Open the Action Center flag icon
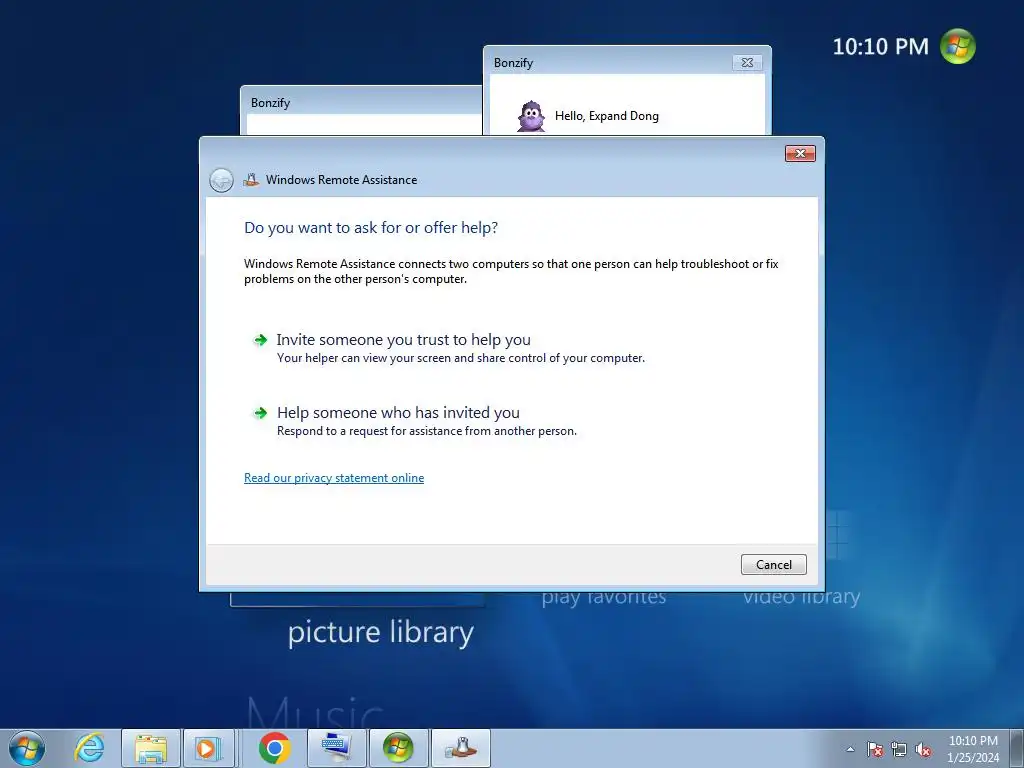This screenshot has width=1024, height=768. 875,749
